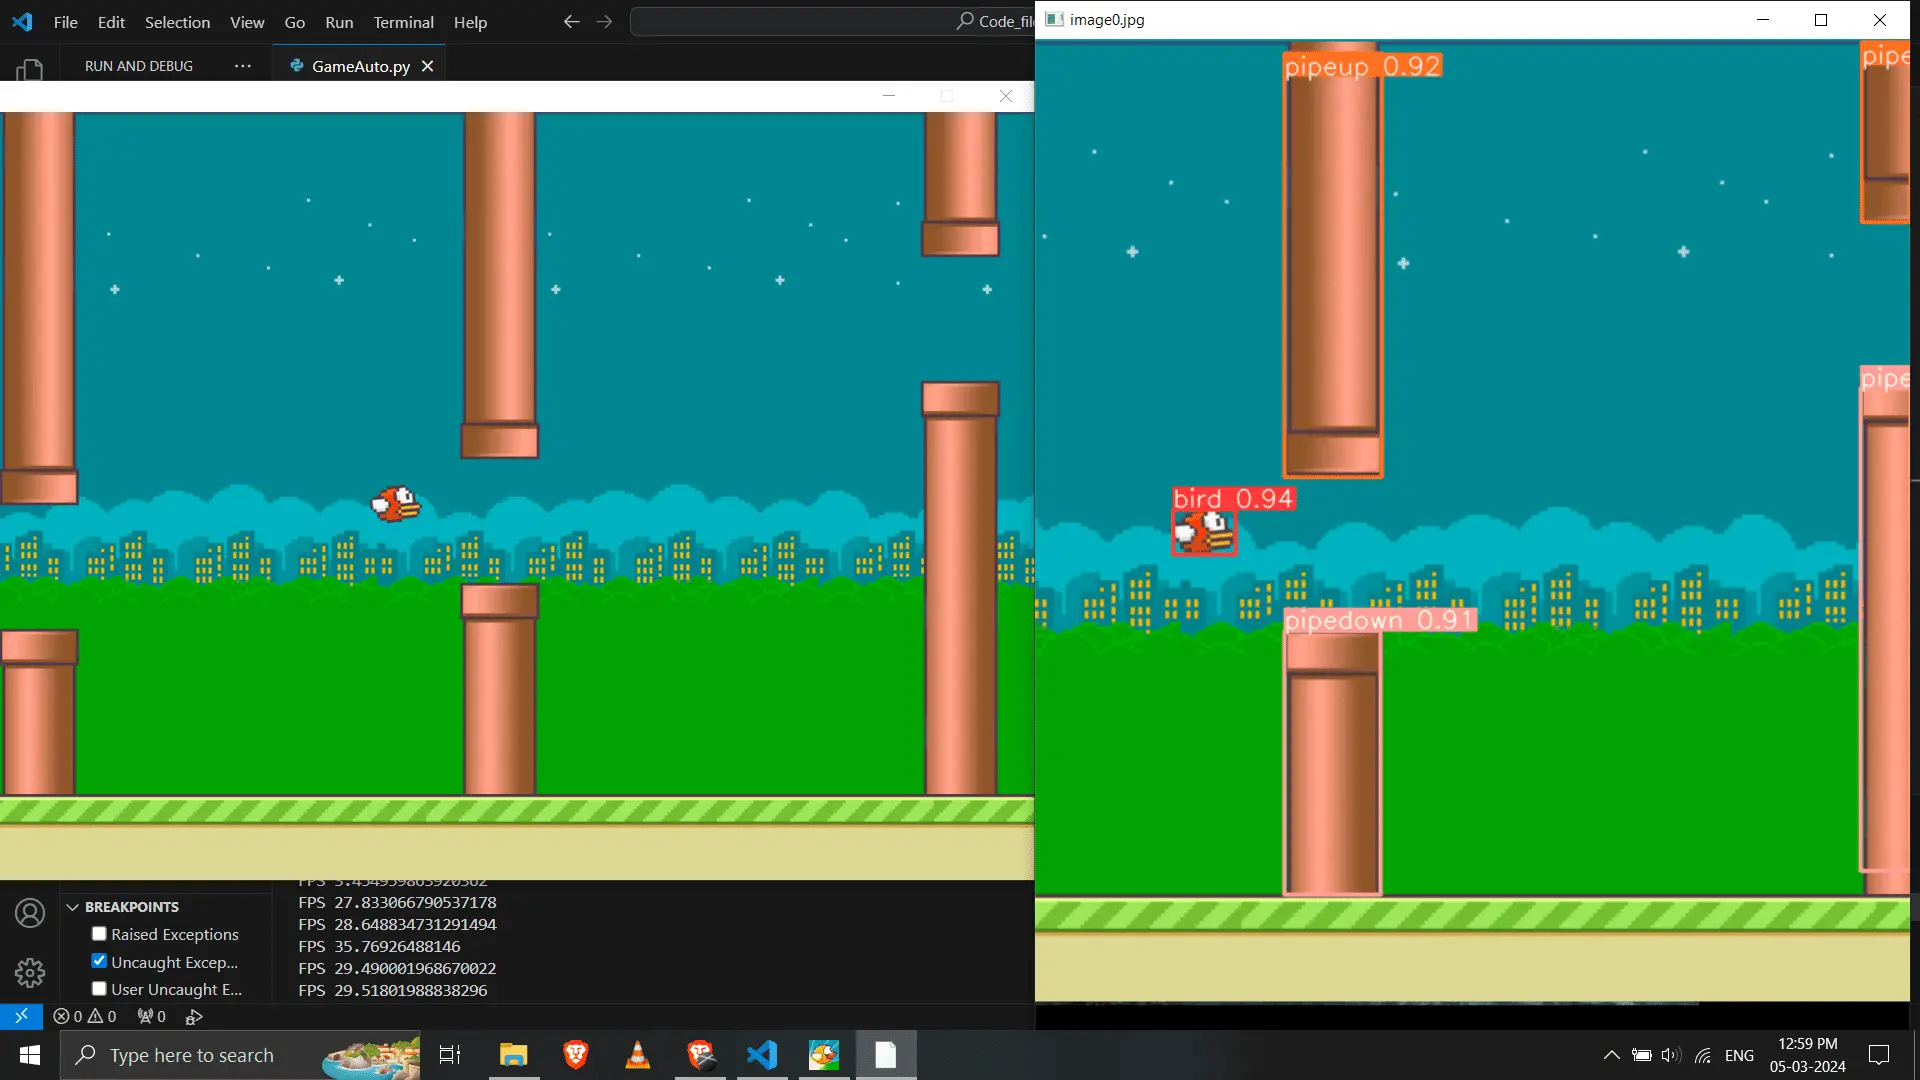Image resolution: width=1920 pixels, height=1080 pixels.
Task: Adjust the system volume control
Action: 1671,1054
